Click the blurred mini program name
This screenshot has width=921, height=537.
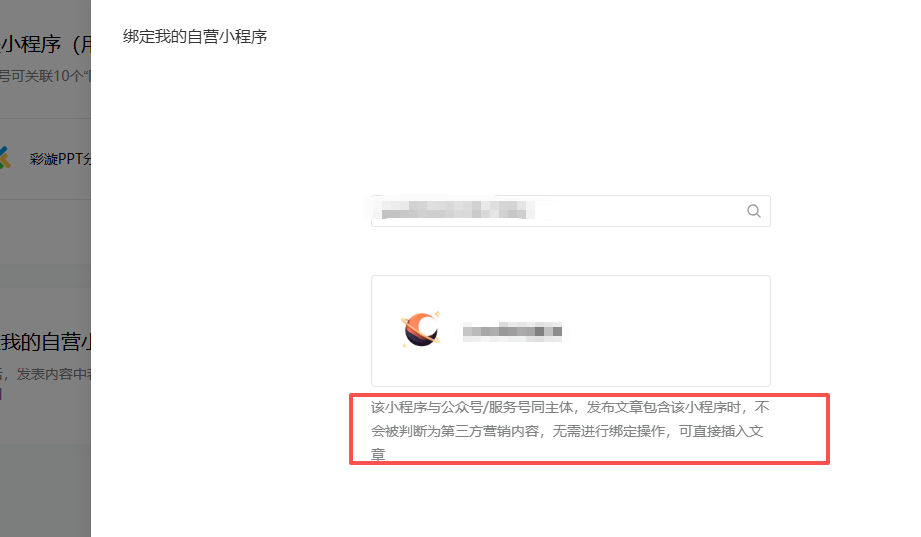[x=512, y=331]
